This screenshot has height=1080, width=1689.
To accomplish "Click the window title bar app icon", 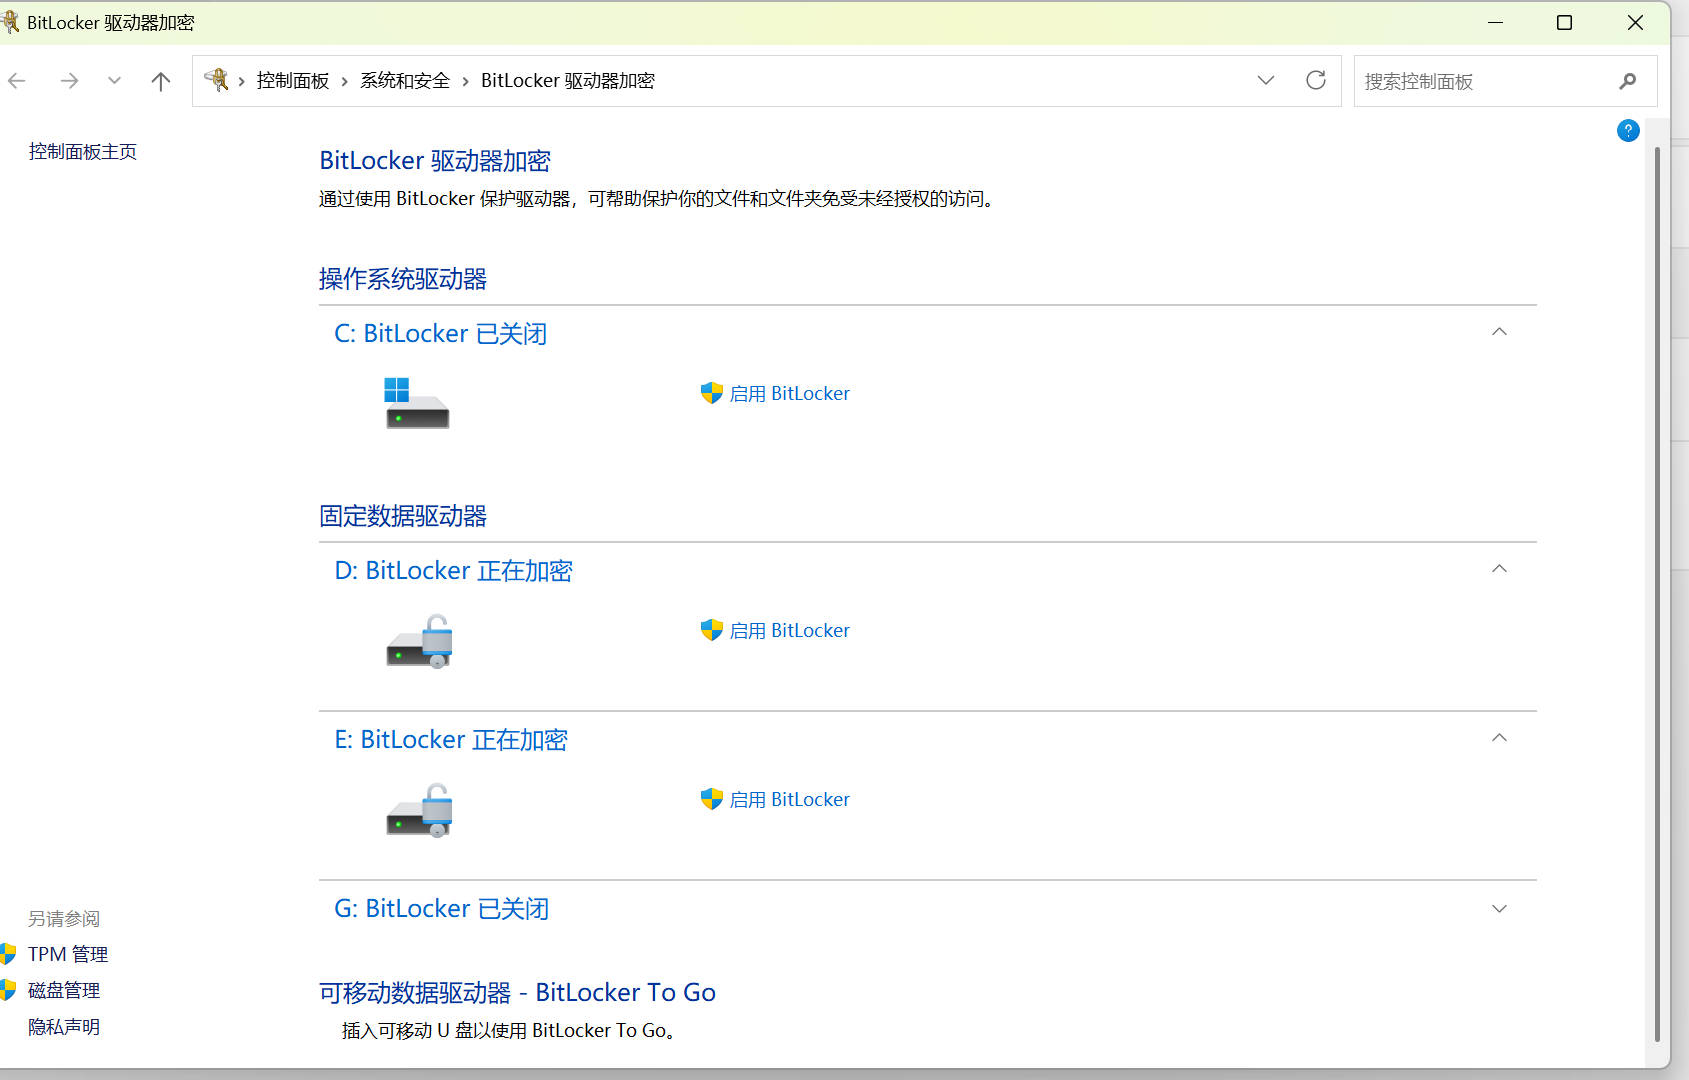I will 9,22.
